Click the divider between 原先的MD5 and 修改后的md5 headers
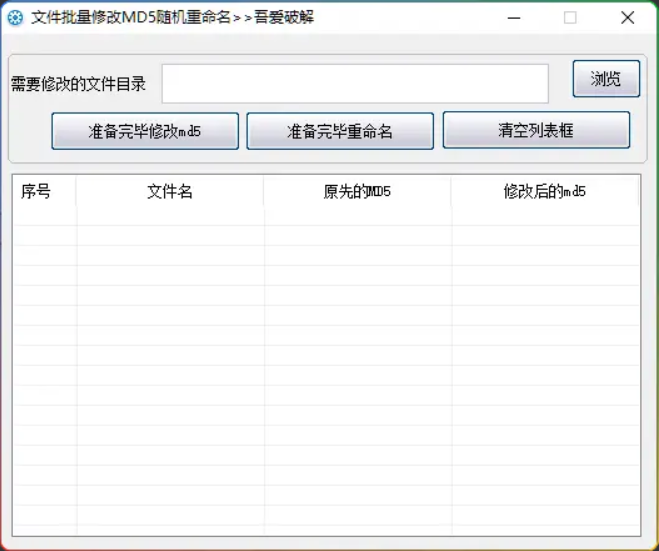 pos(451,192)
